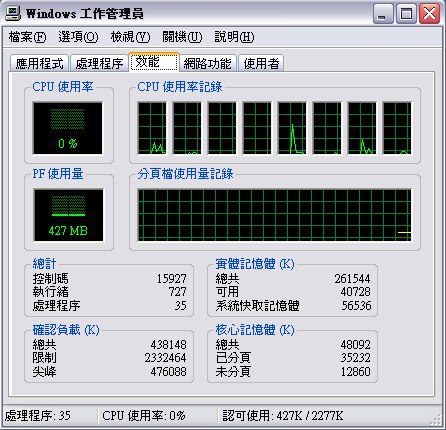Click the 未分頁 value 12860
The image size is (446, 430).
click(x=355, y=372)
